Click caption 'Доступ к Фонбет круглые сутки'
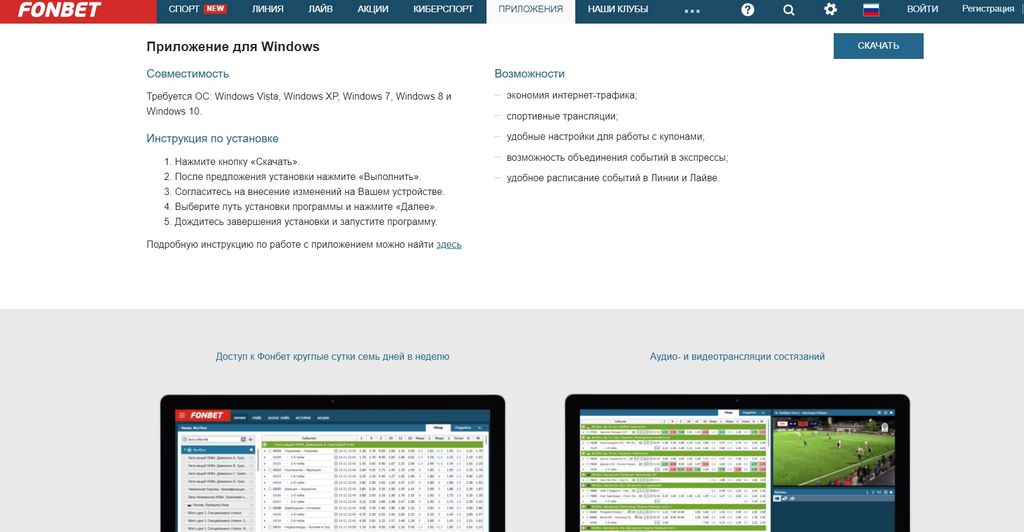Image resolution: width=1024 pixels, height=532 pixels. (x=332, y=356)
